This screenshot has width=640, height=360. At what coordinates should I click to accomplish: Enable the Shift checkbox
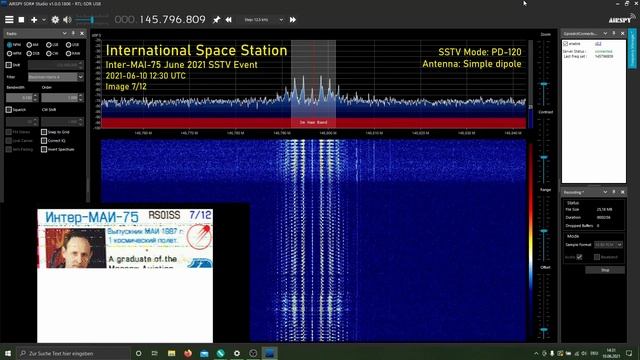click(x=9, y=65)
